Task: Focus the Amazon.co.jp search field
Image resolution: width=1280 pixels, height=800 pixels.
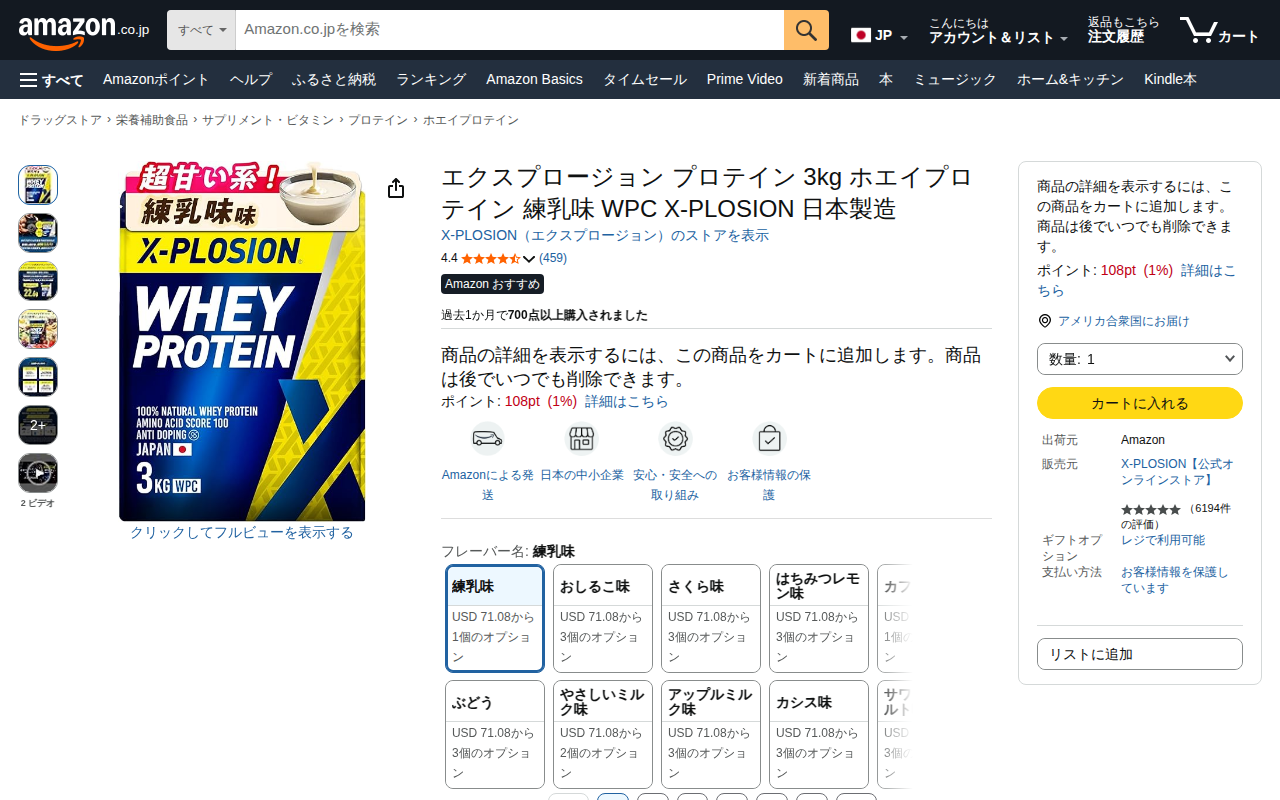Action: [x=510, y=30]
